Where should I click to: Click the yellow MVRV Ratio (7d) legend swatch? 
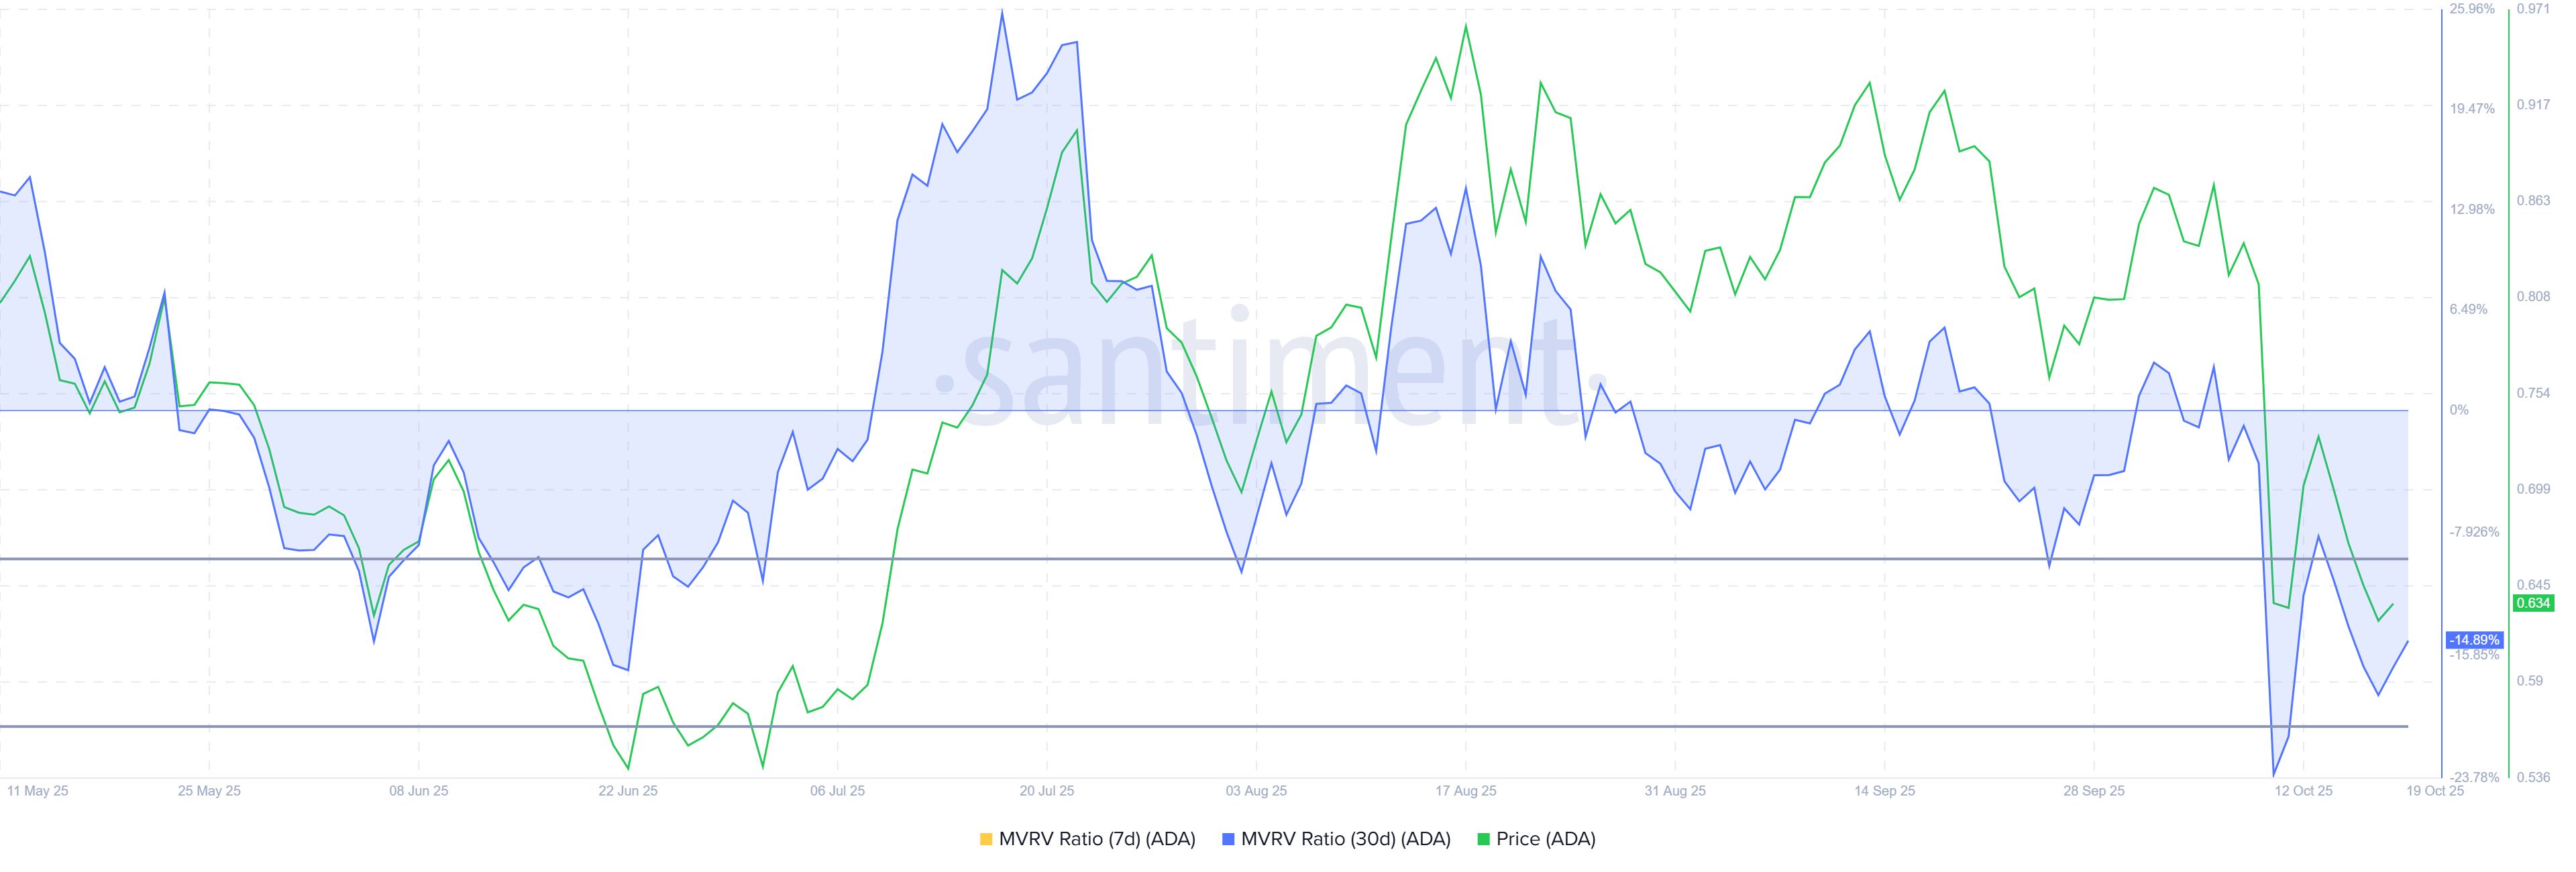[x=986, y=840]
